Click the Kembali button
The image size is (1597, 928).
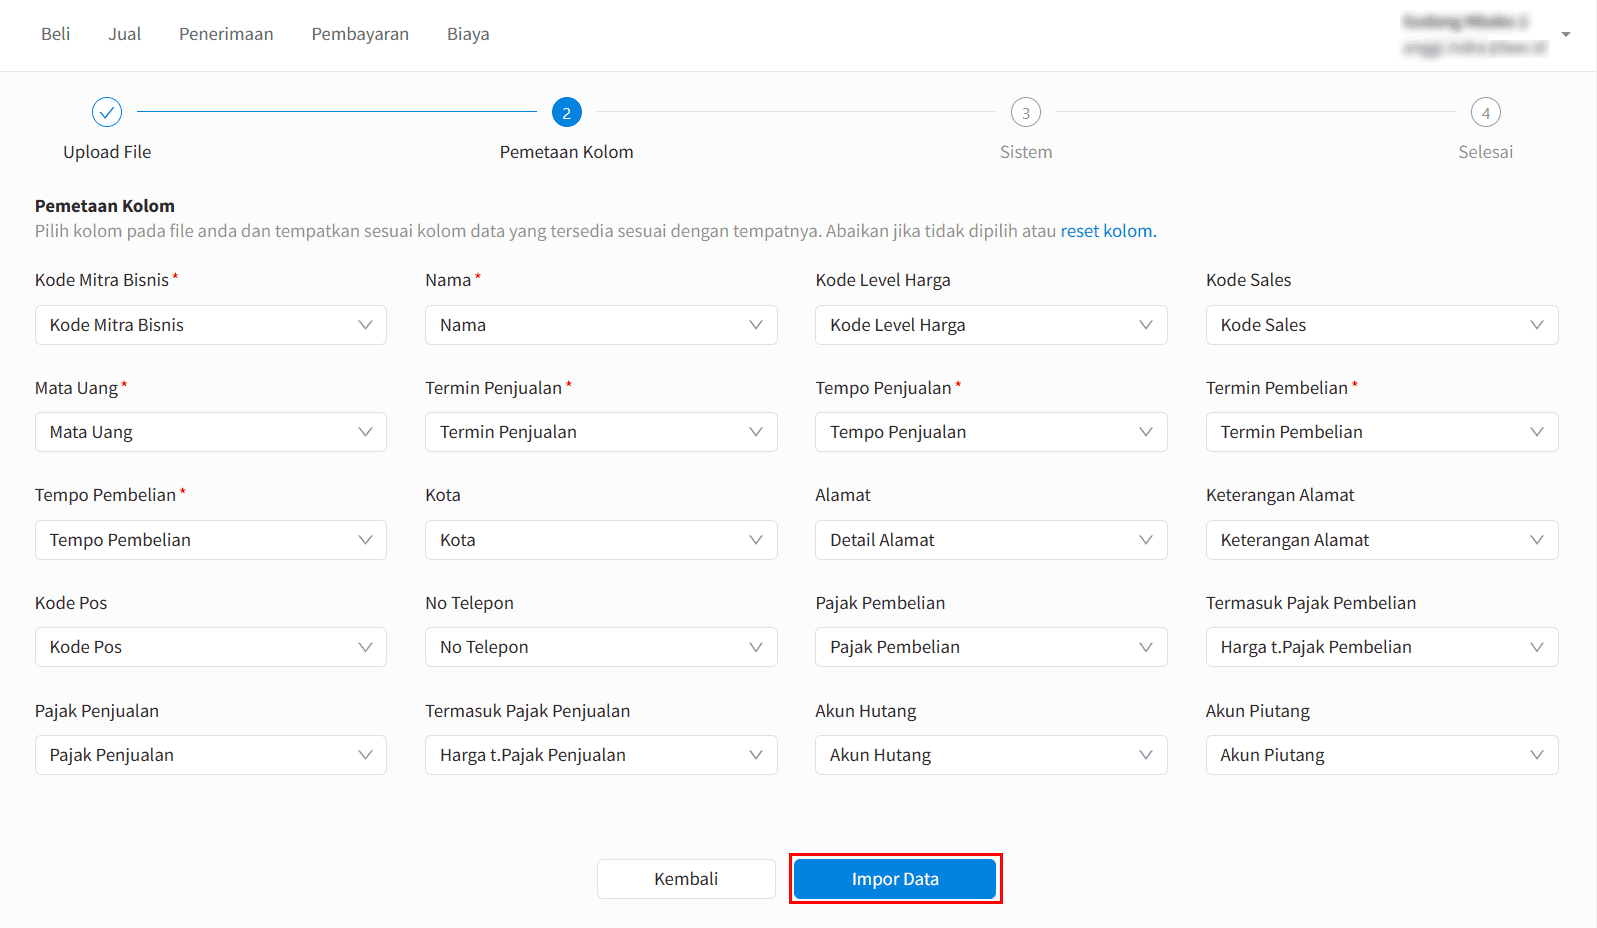point(686,879)
